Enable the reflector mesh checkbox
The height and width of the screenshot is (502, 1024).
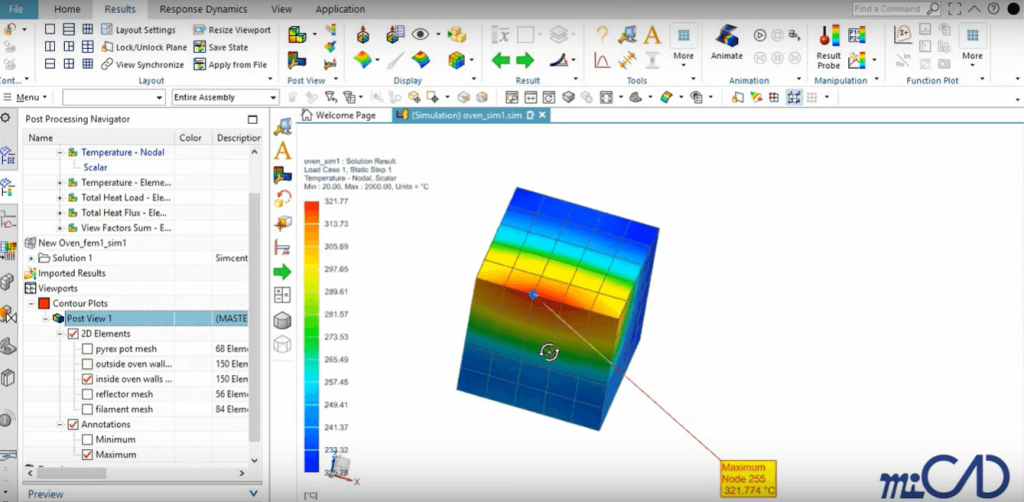pyautogui.click(x=88, y=394)
